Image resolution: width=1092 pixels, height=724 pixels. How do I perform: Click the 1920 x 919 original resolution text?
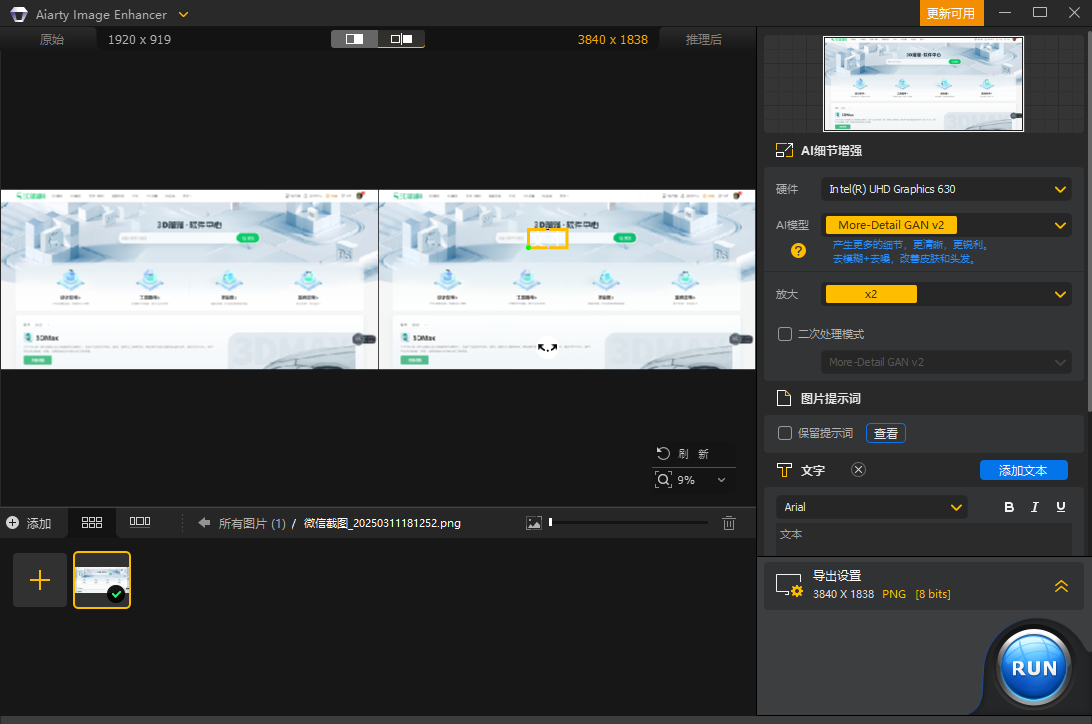(139, 40)
